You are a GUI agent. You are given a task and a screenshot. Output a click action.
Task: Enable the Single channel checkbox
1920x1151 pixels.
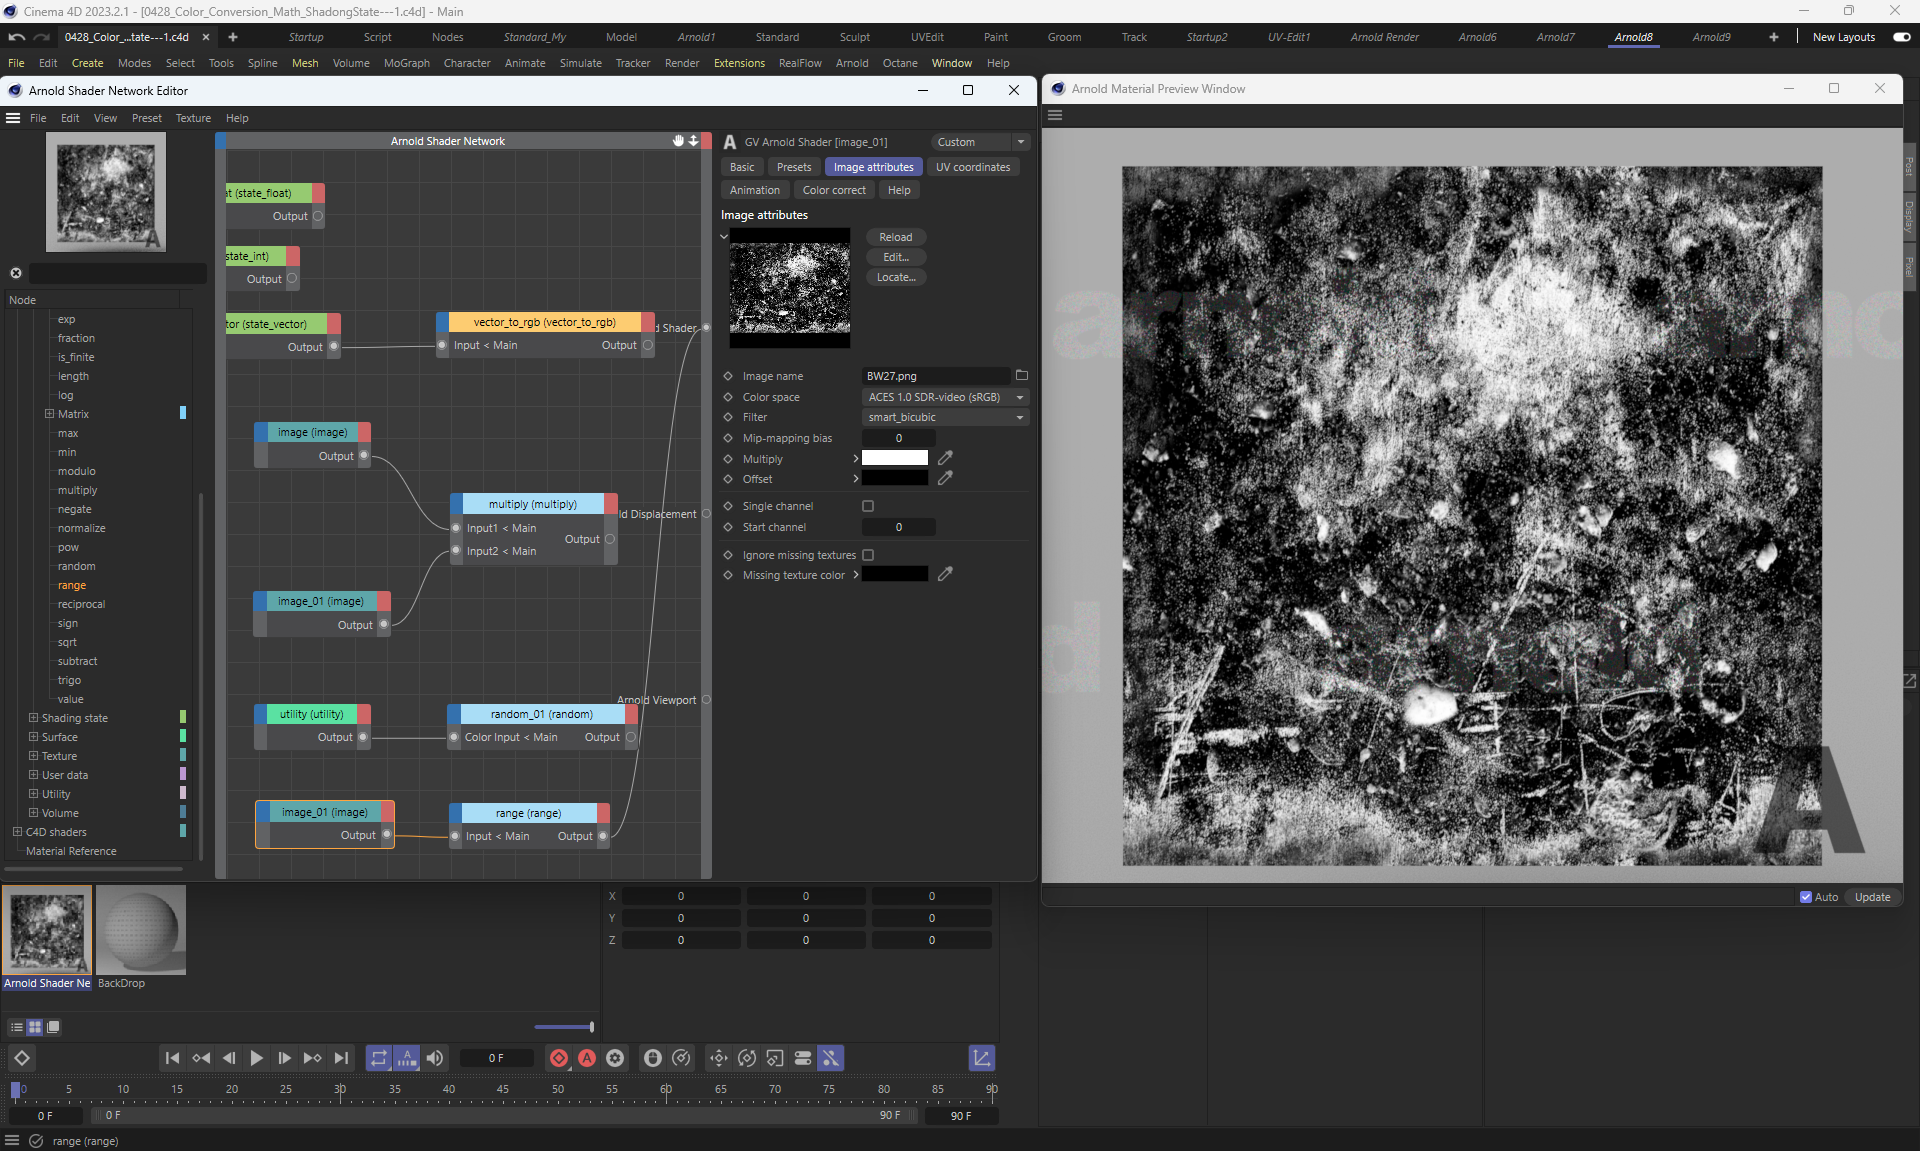pos(868,506)
